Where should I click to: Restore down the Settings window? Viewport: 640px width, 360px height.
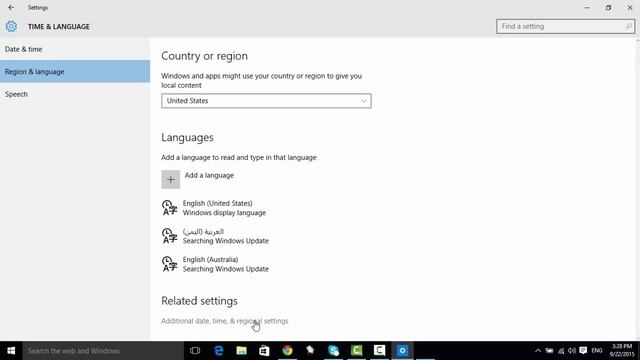pos(608,7)
